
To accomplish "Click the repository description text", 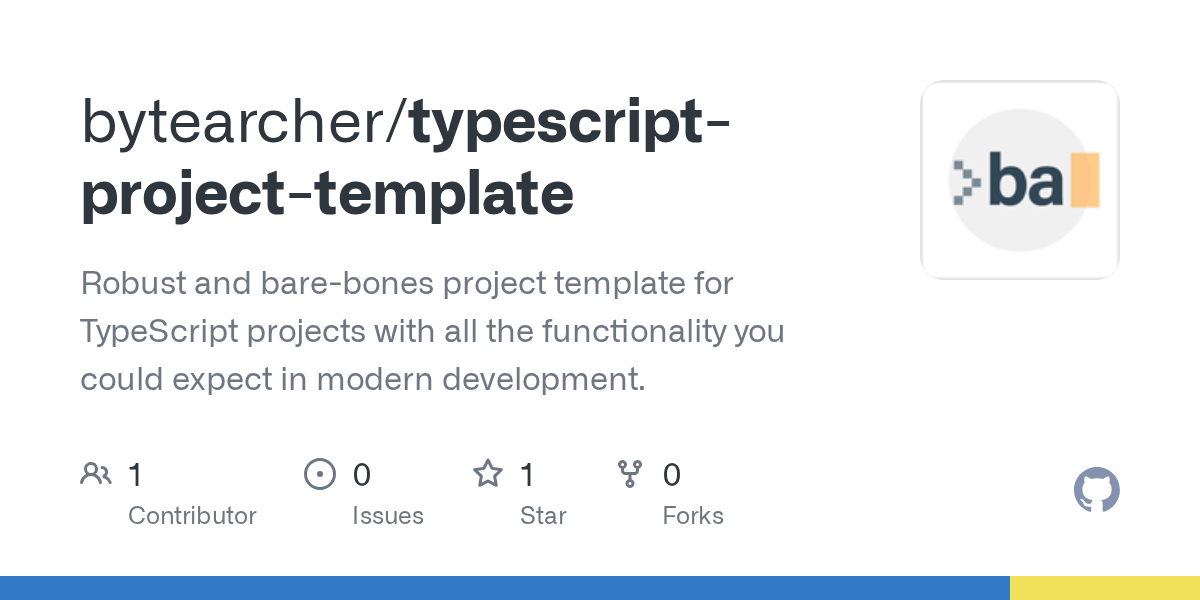I will click(432, 331).
